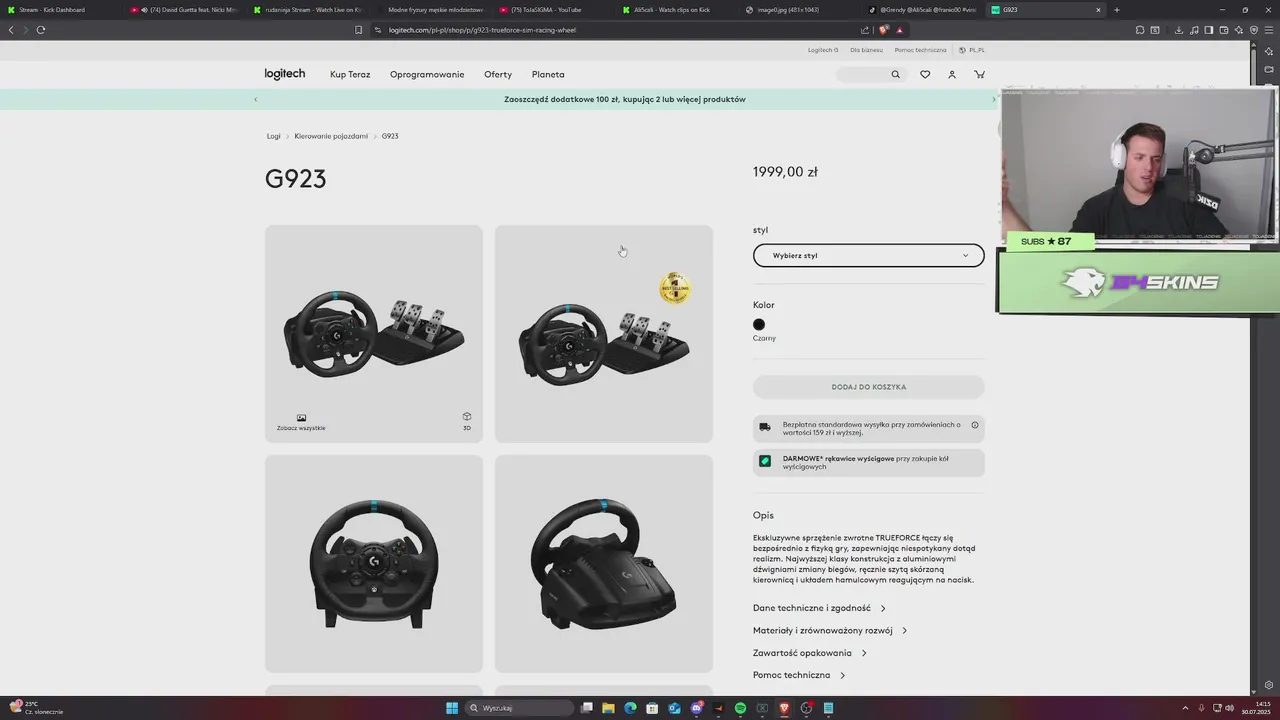Open Microsoft Edge from the taskbar
The height and width of the screenshot is (720, 1280).
pyautogui.click(x=630, y=708)
